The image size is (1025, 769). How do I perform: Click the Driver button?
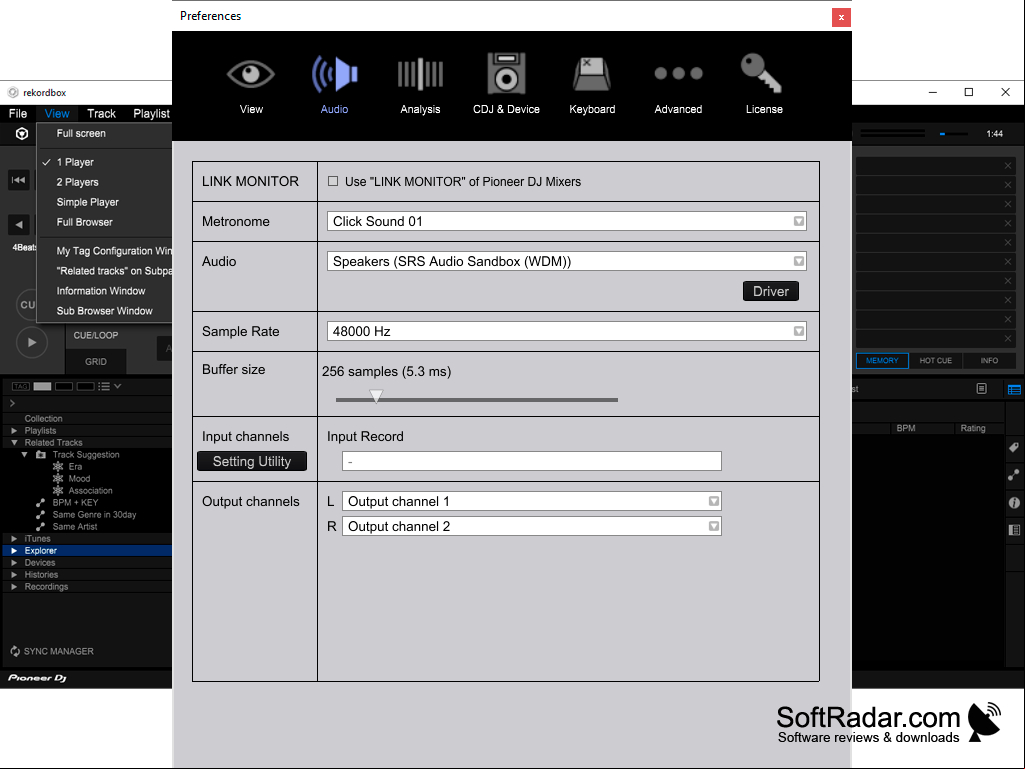(x=771, y=291)
